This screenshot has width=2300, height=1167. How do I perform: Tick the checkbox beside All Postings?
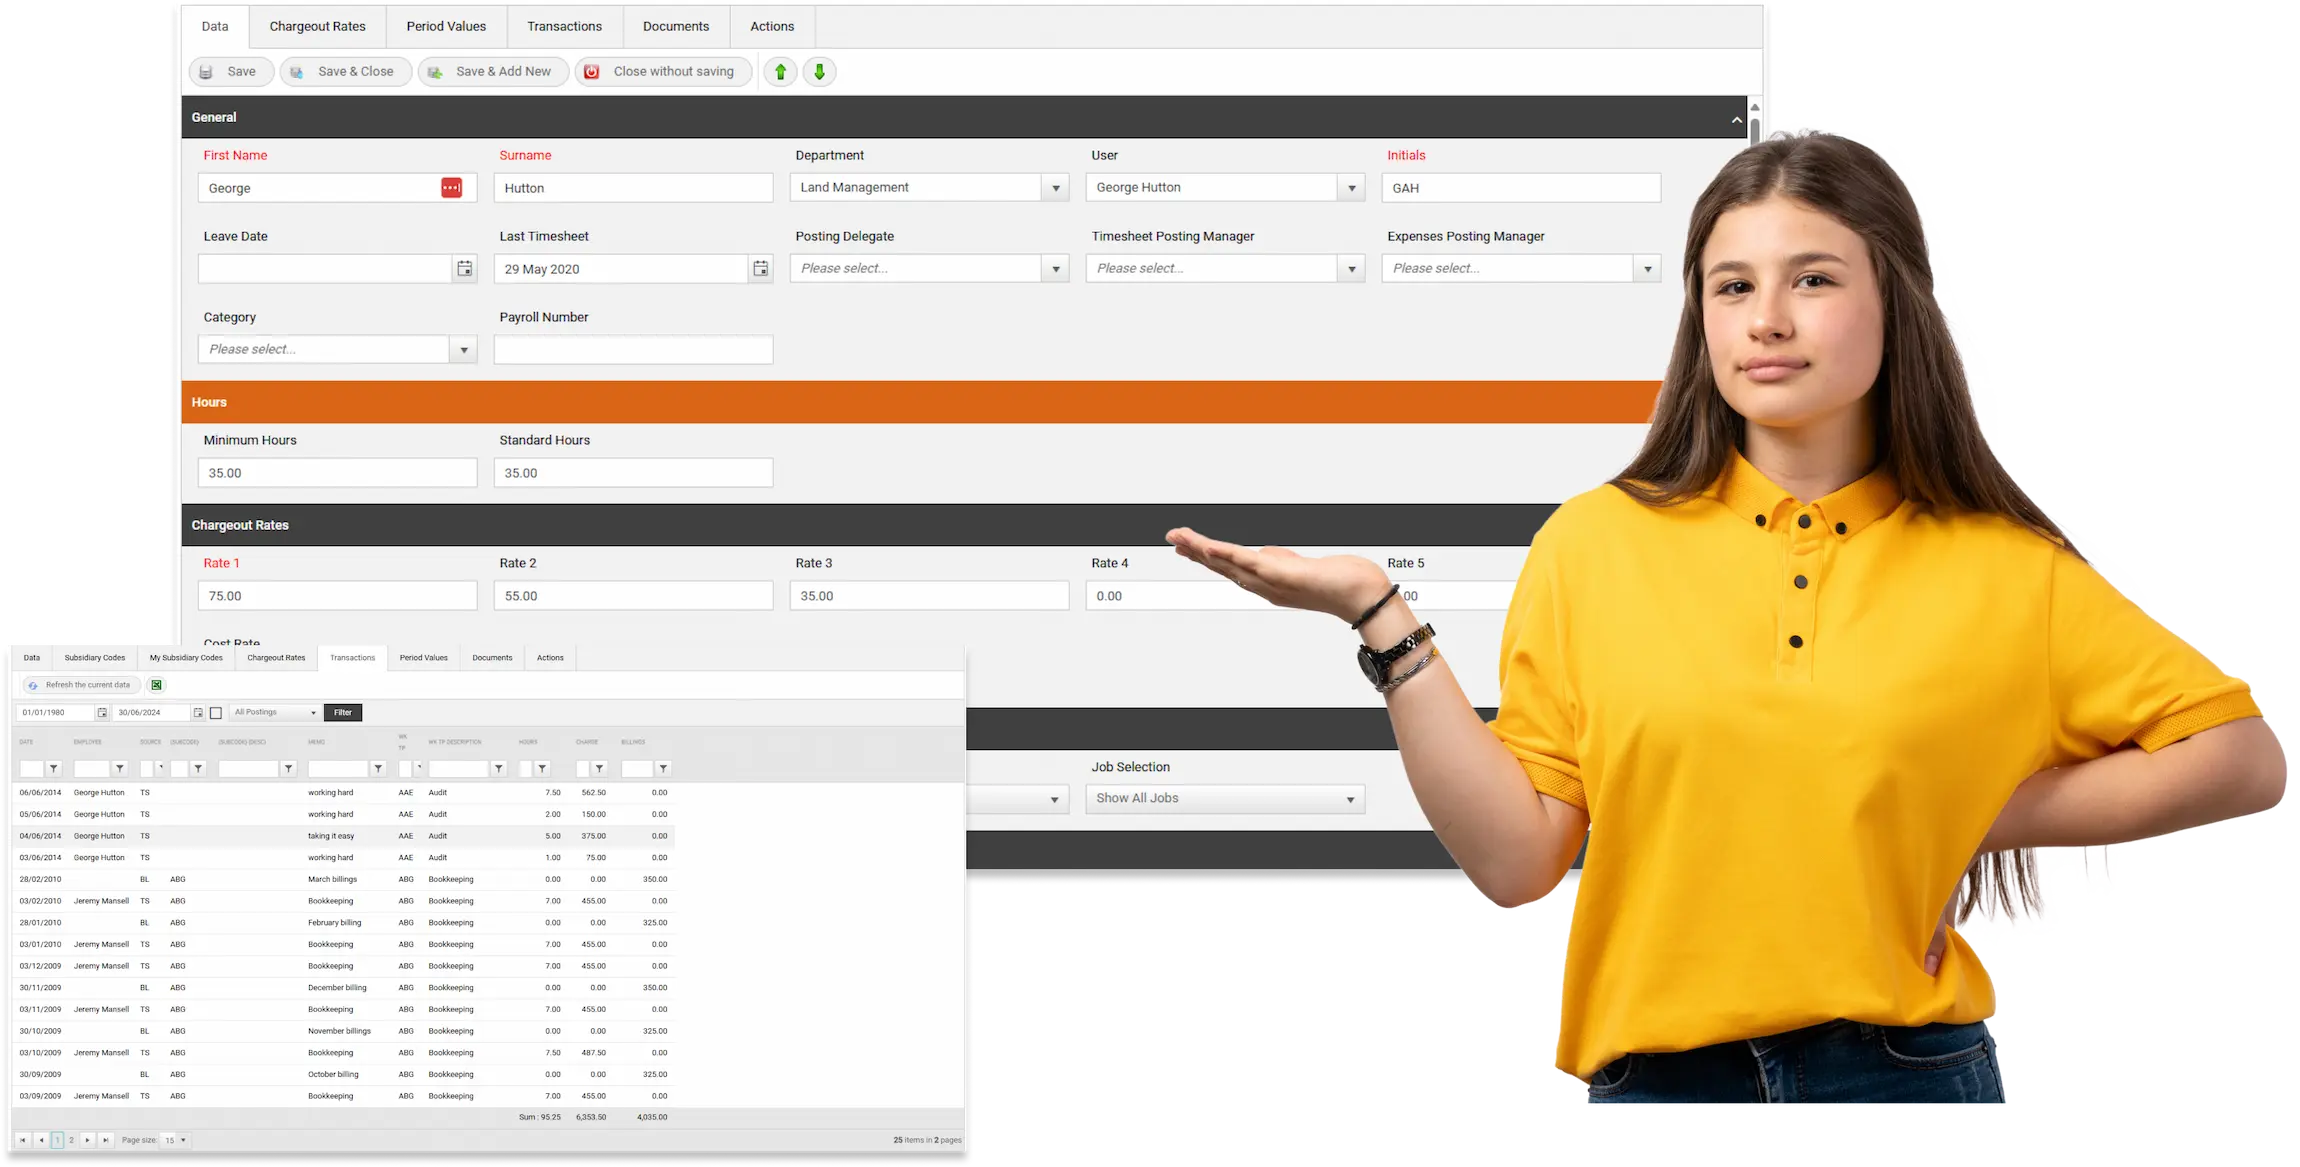click(215, 713)
